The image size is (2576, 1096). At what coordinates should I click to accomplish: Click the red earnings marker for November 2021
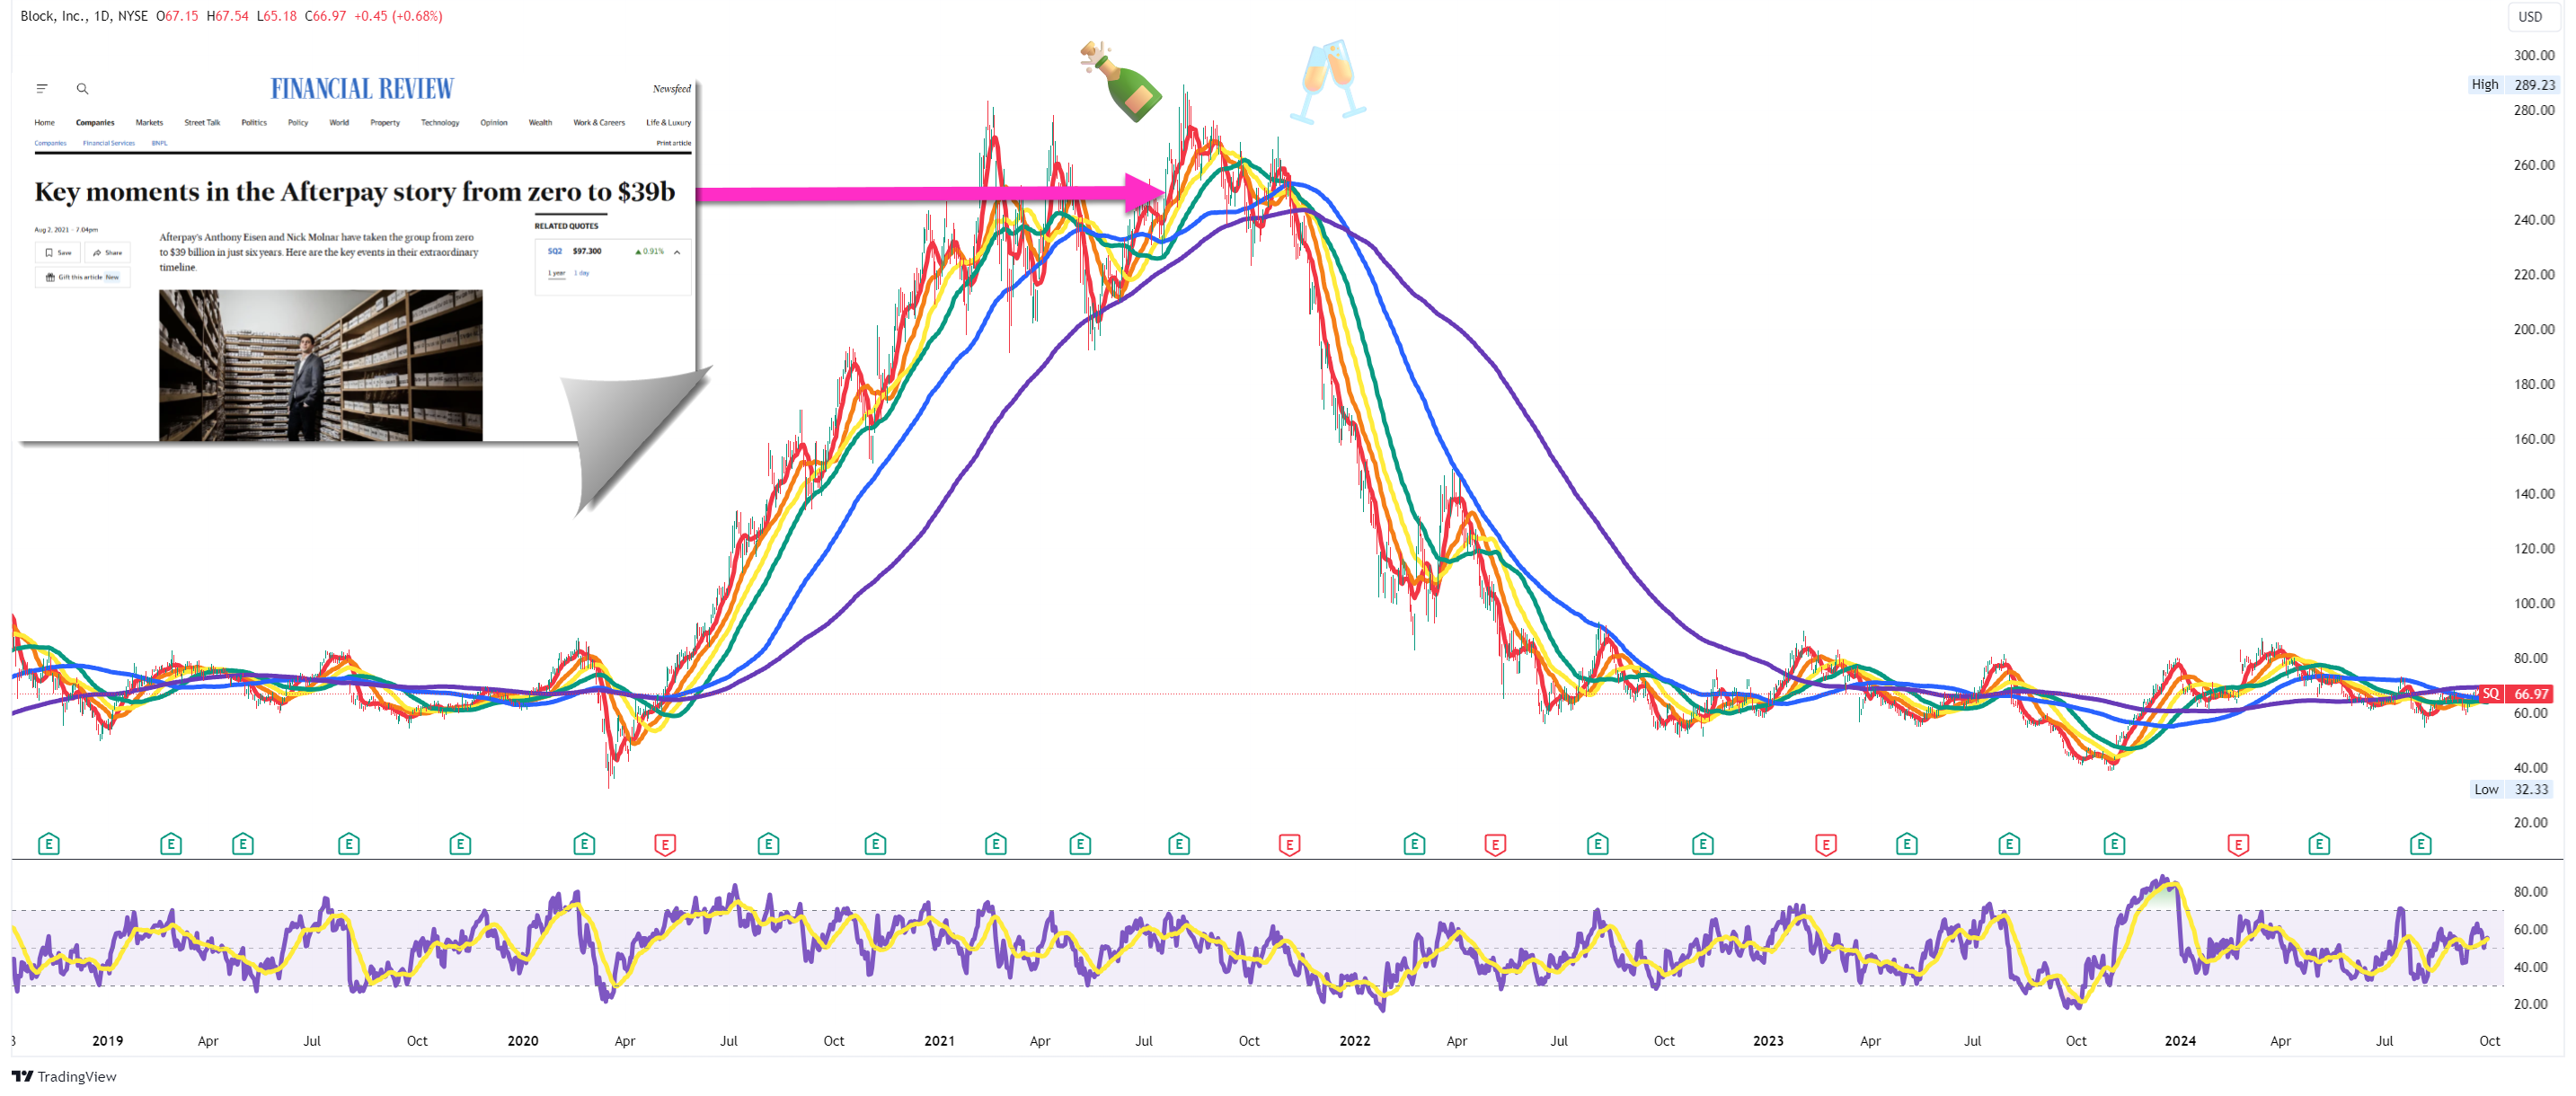(x=1289, y=844)
